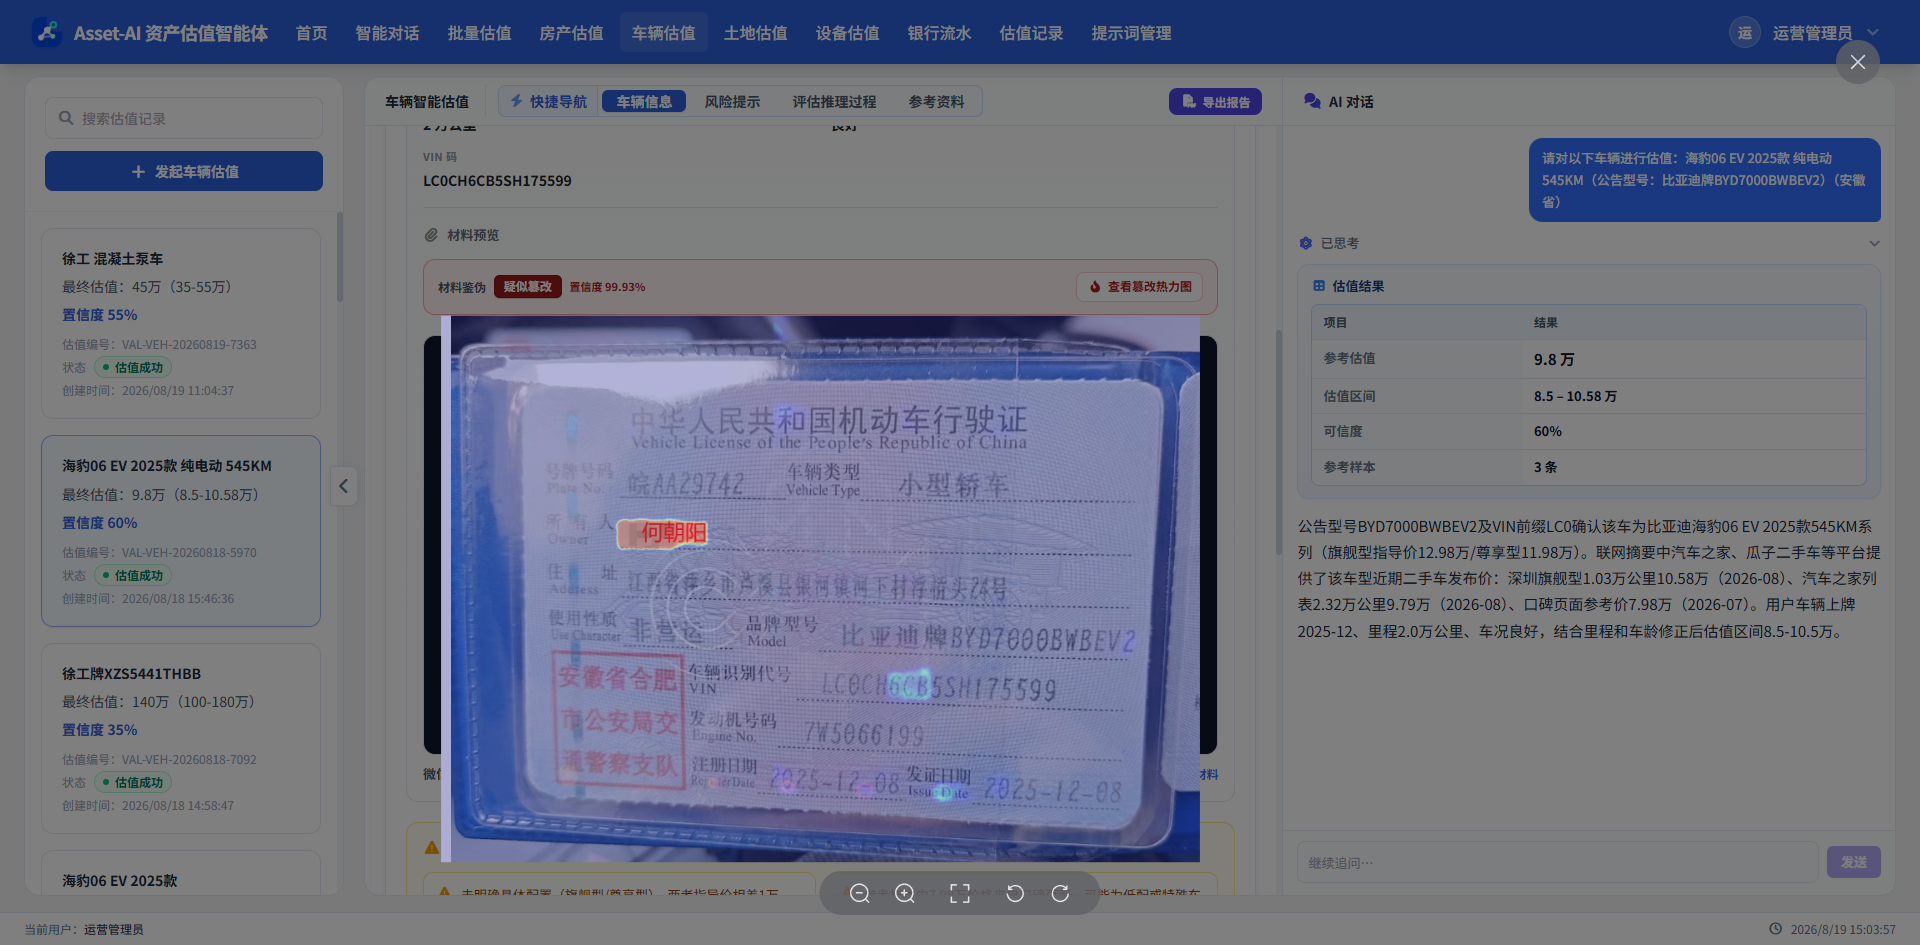Image resolution: width=1920 pixels, height=945 pixels.
Task: Click 置信度 35% on 徐工牌 card
Action: (x=99, y=730)
